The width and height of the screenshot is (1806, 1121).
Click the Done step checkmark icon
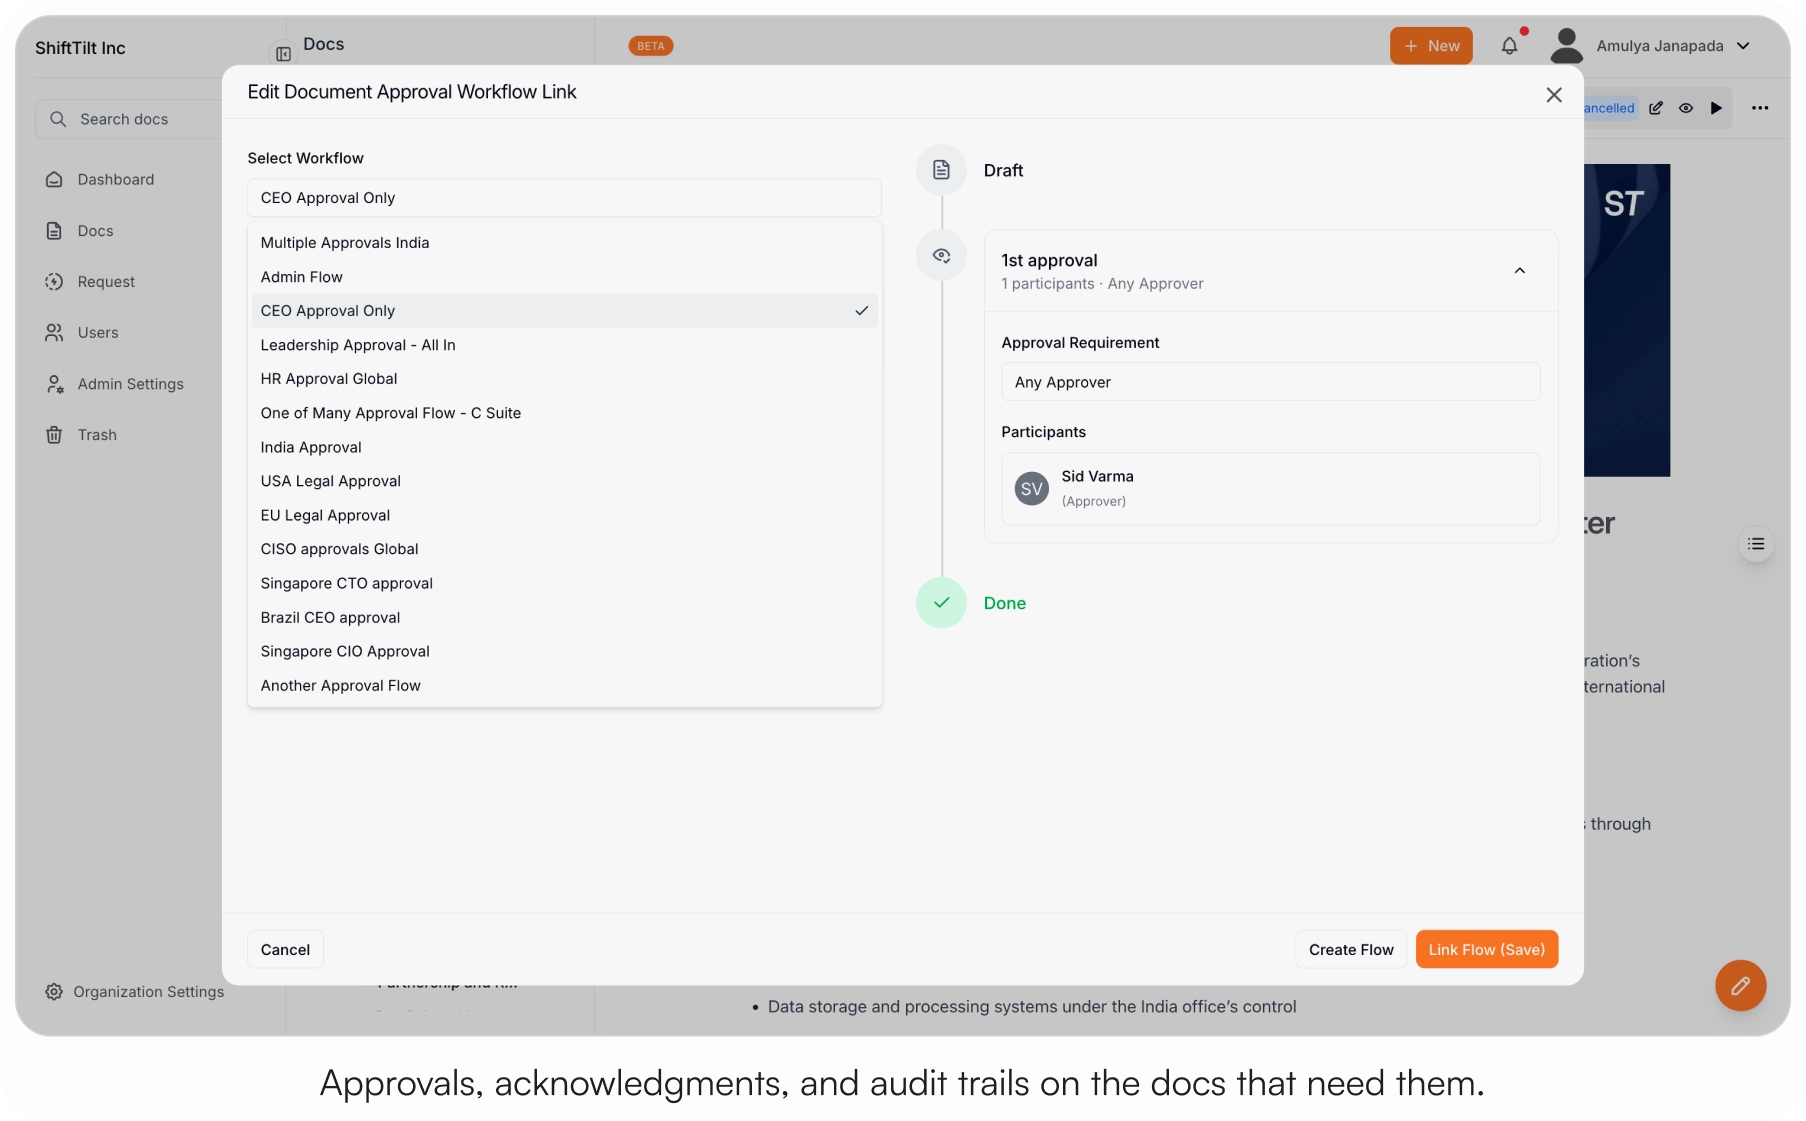pos(941,603)
